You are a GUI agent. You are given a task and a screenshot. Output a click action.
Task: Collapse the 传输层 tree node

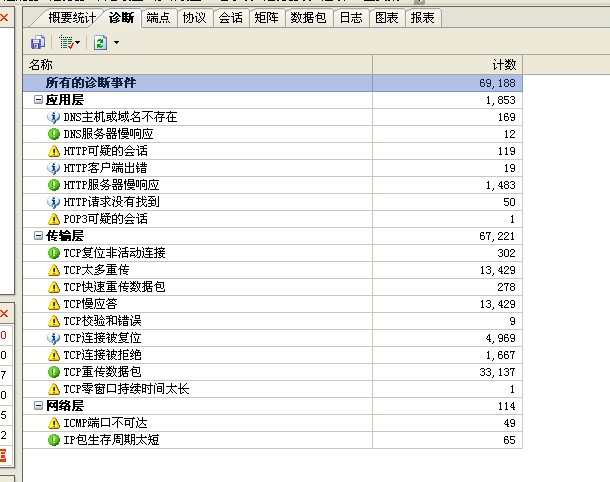click(38, 236)
